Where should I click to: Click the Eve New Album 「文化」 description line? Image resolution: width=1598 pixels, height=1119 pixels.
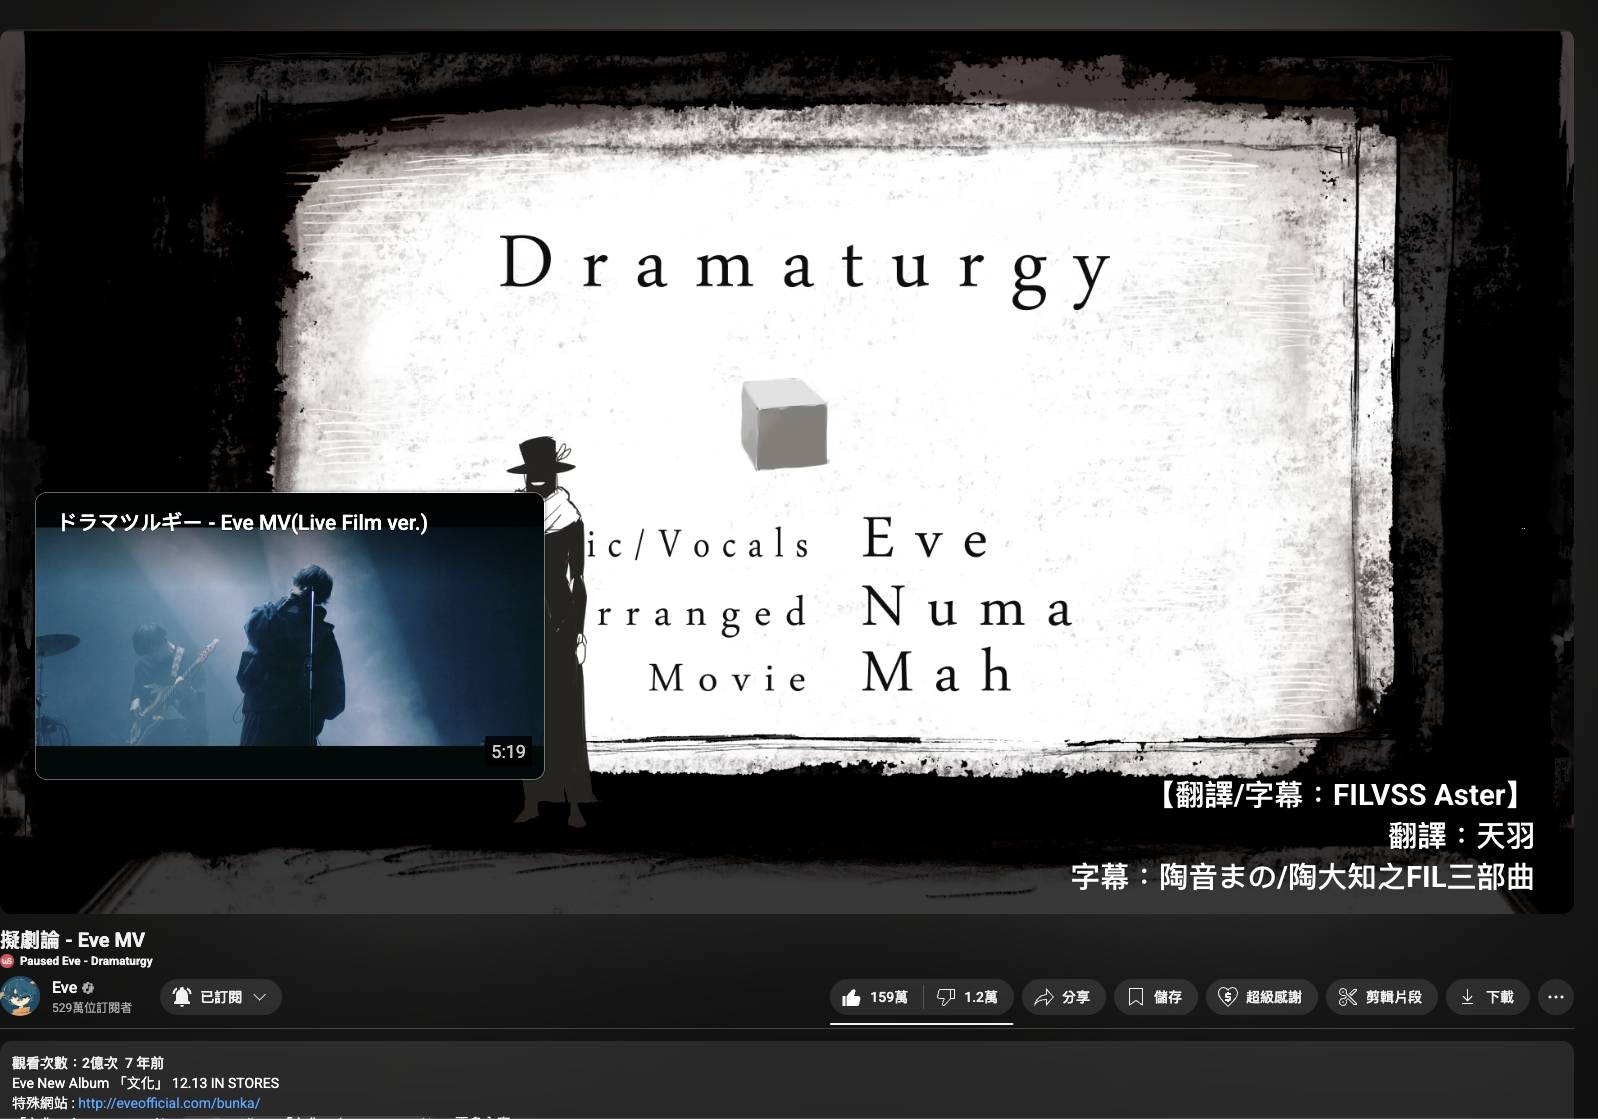[x=146, y=1083]
